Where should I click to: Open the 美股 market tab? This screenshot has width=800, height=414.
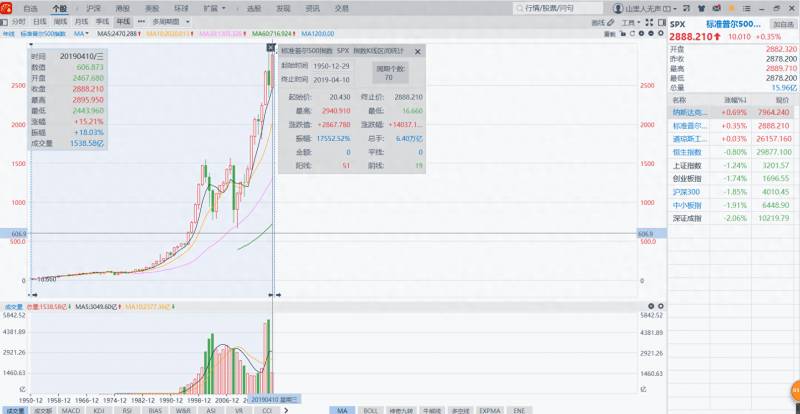[x=152, y=9]
